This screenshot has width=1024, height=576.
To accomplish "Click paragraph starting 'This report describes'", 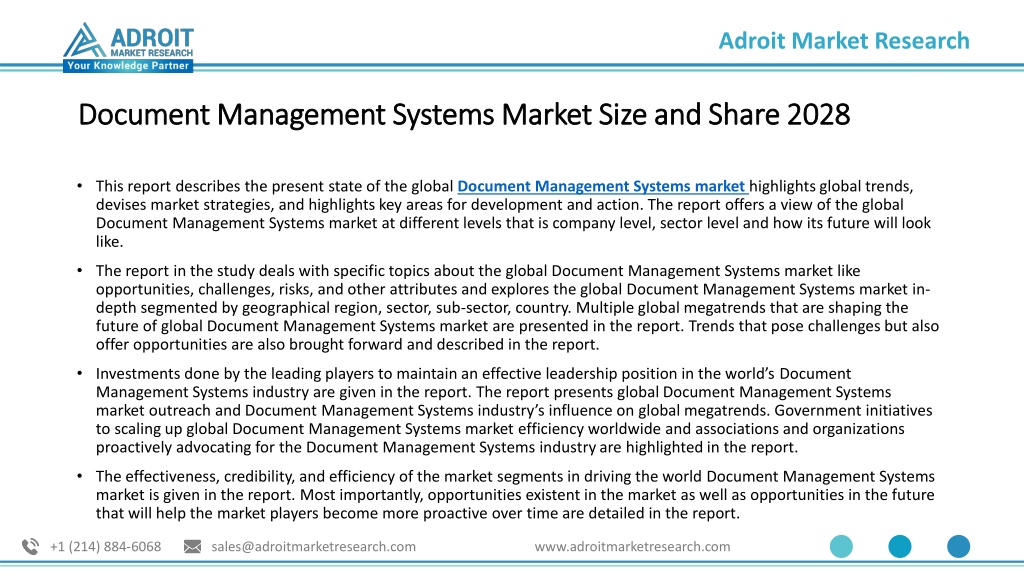I will [513, 214].
